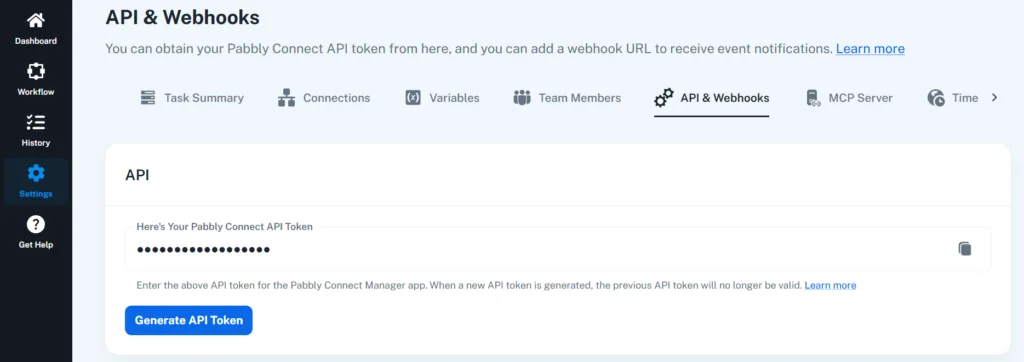Switch to the Team Members tab

pyautogui.click(x=567, y=98)
